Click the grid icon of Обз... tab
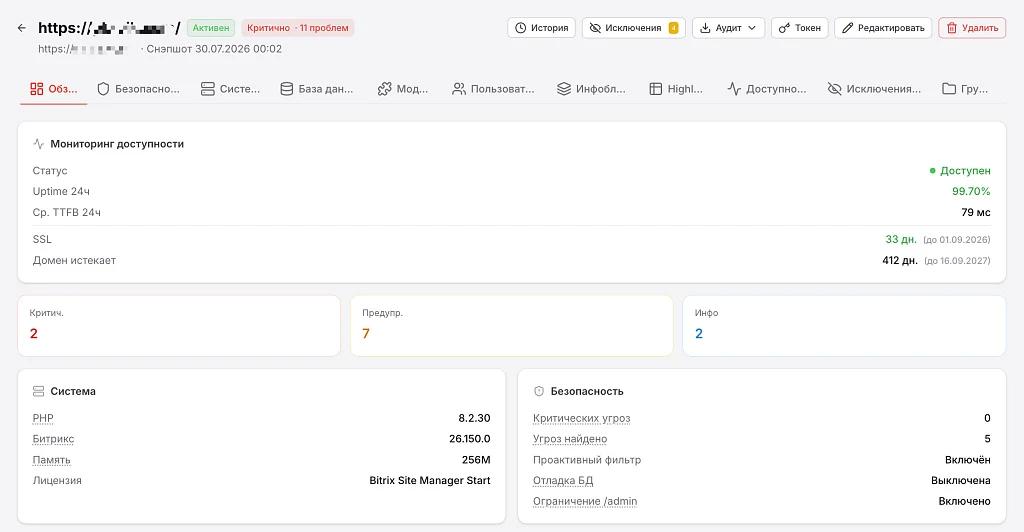 37,89
